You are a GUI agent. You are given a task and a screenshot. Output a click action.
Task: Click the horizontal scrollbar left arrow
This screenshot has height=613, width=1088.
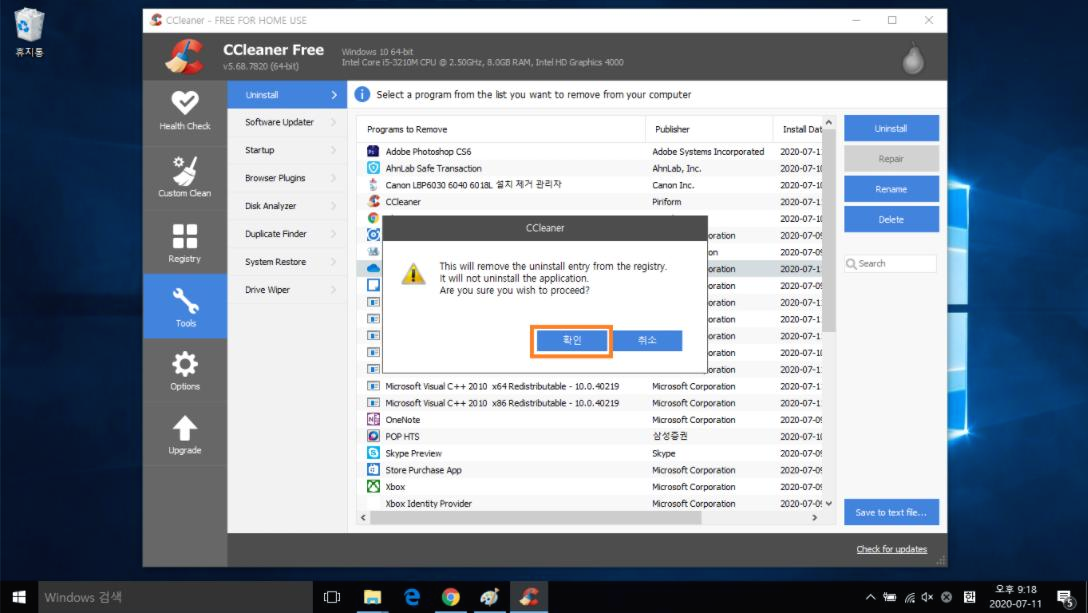(x=363, y=518)
